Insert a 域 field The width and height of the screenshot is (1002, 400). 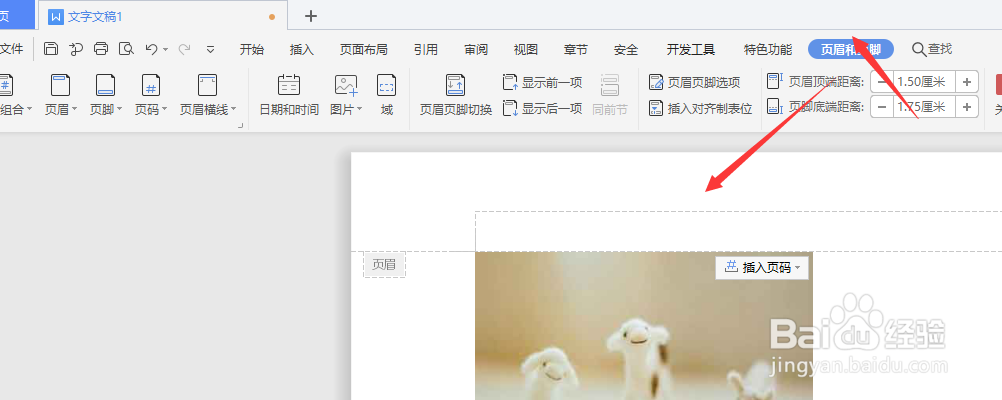pos(387,95)
